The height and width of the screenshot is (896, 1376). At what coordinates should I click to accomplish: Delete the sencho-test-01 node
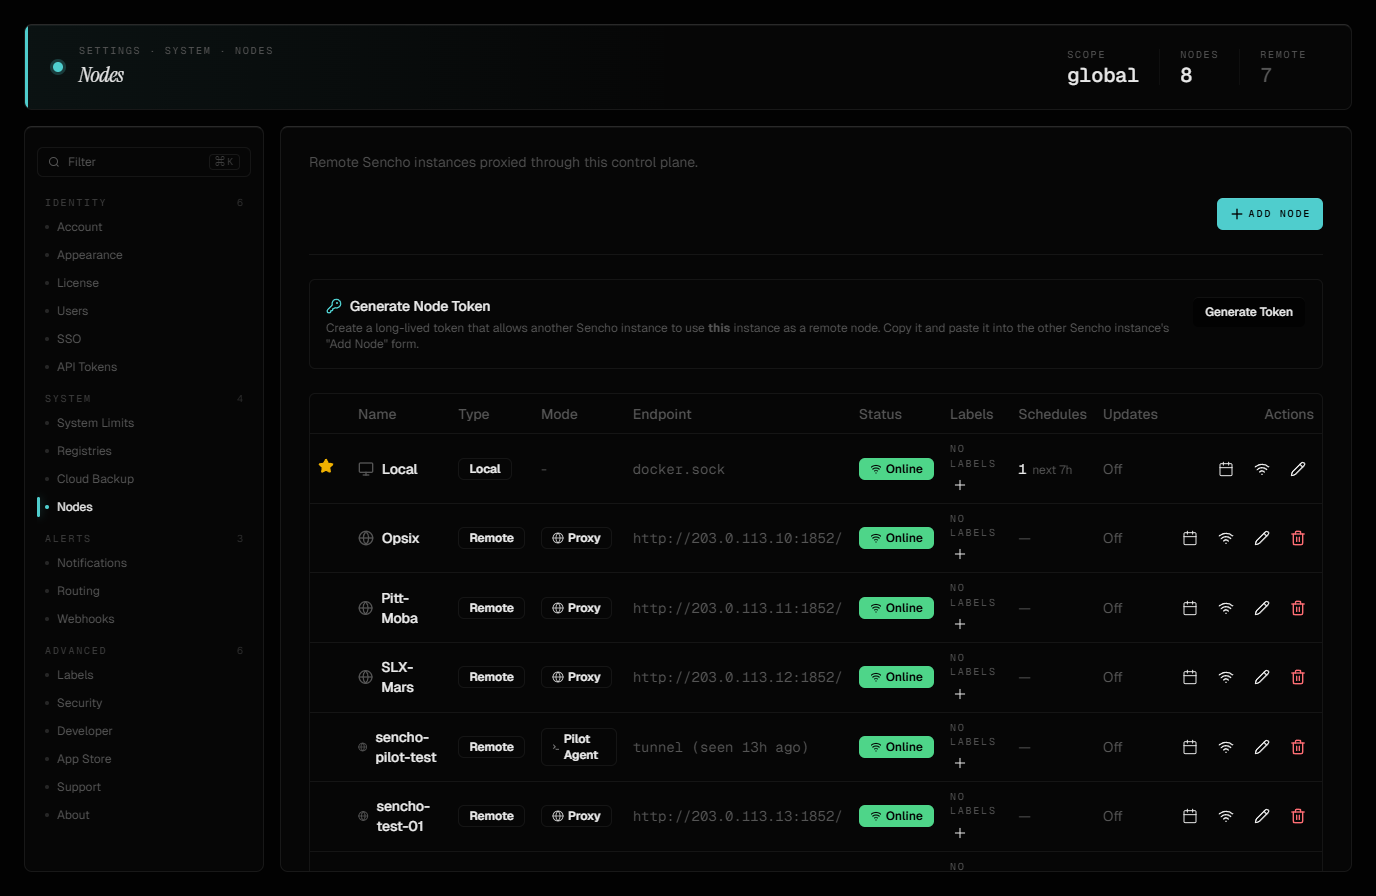coord(1298,816)
